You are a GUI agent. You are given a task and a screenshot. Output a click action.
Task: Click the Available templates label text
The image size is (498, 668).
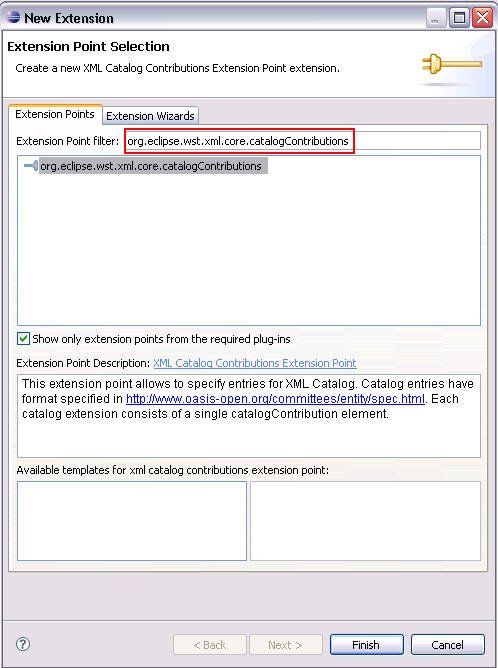173,470
